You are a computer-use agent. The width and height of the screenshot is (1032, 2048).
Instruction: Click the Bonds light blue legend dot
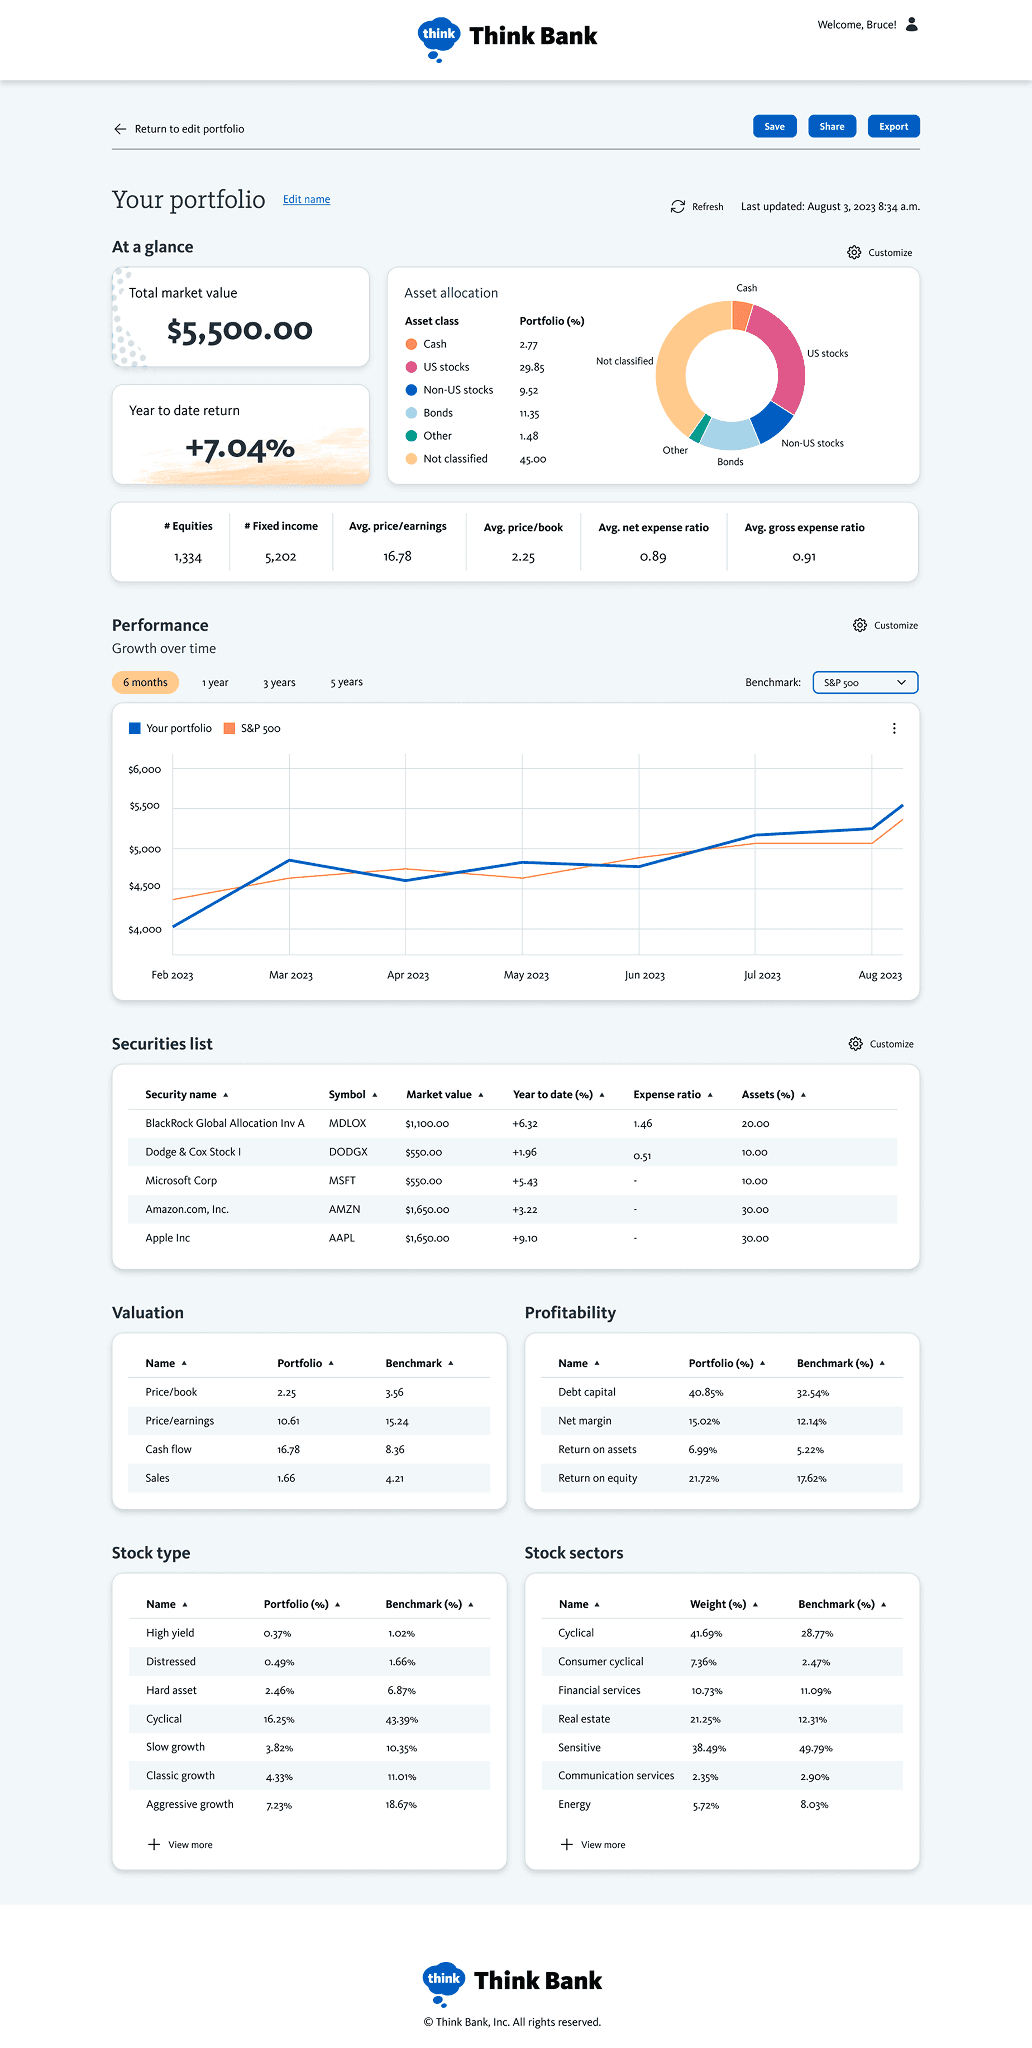(x=411, y=413)
